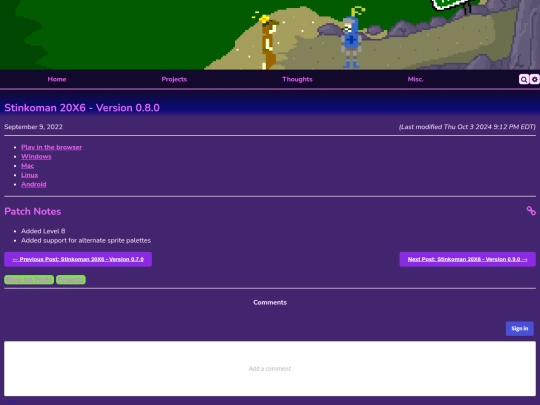
Task: Open the Windows download link
Action: (x=36, y=156)
